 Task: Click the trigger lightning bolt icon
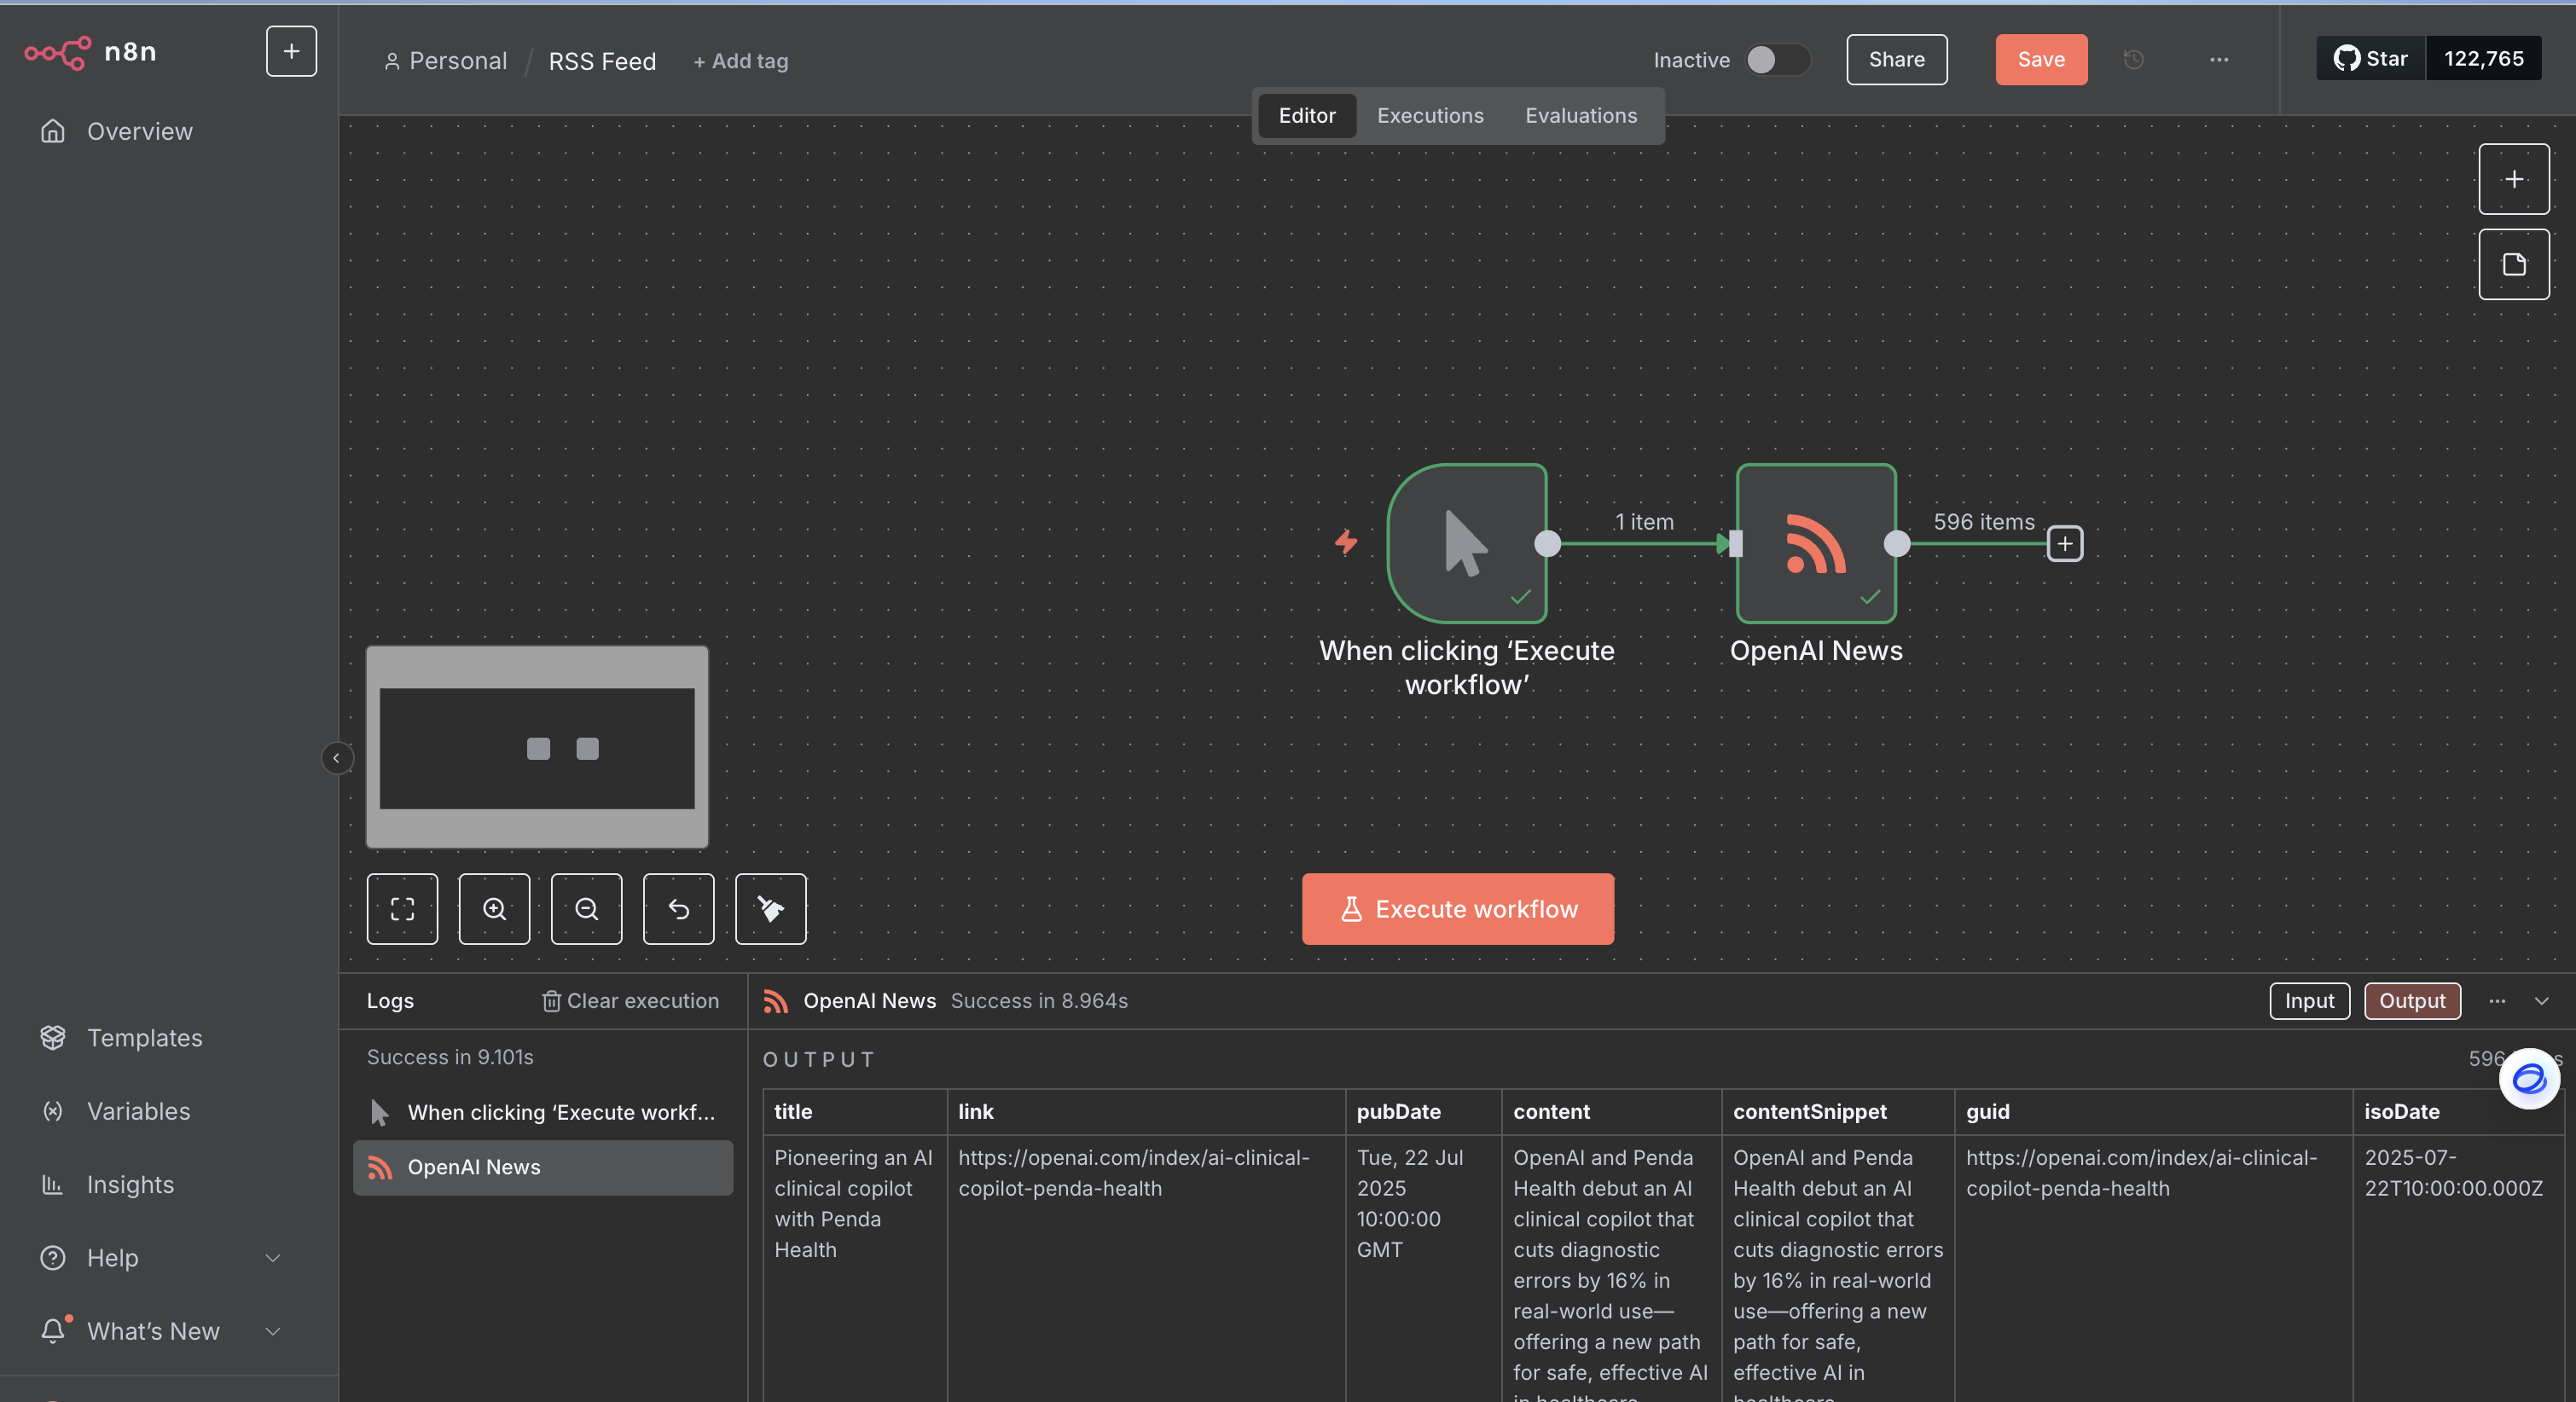(1346, 542)
